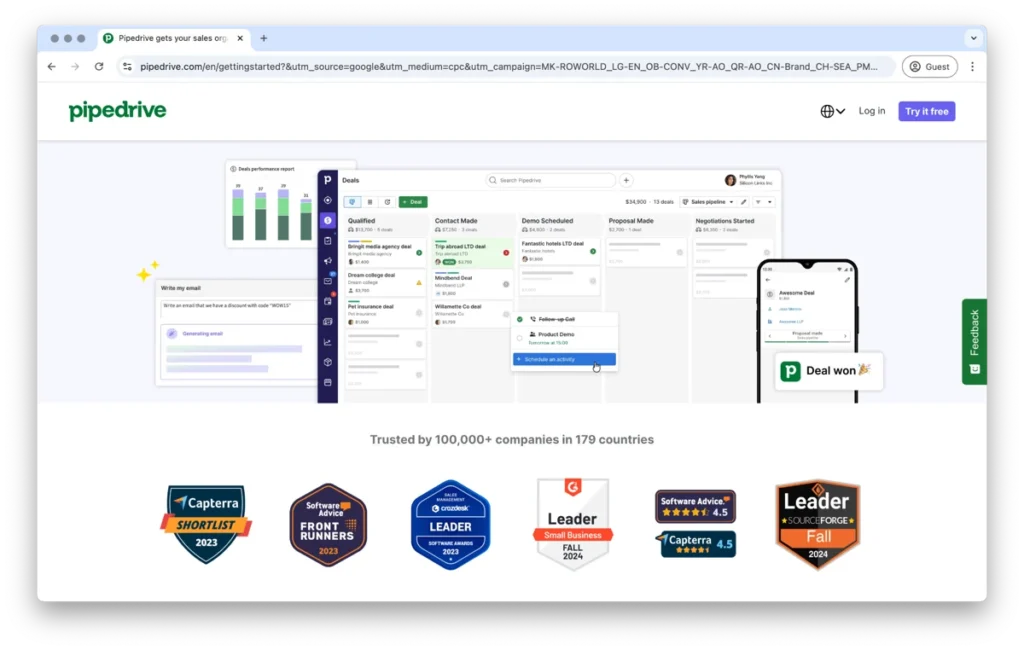Select the Pipedrive gets your sales org tab
The image size is (1024, 650).
click(174, 39)
